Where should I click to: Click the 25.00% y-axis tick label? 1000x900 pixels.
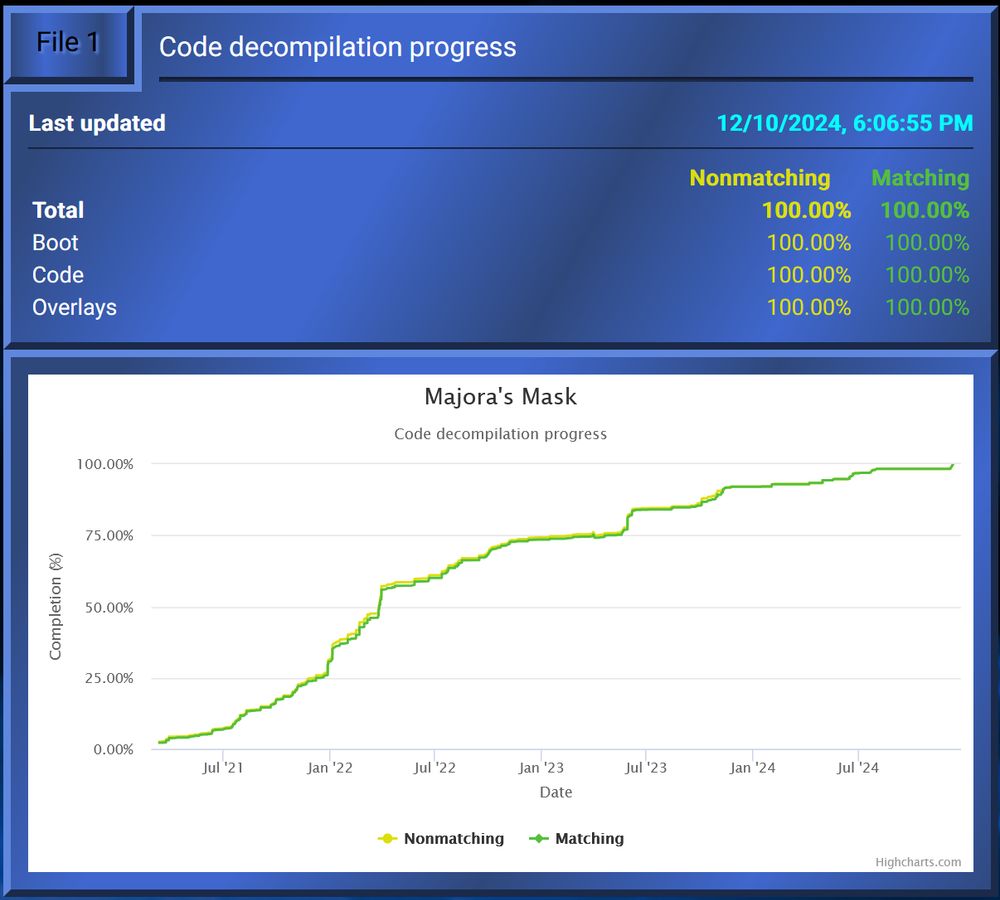click(x=109, y=678)
